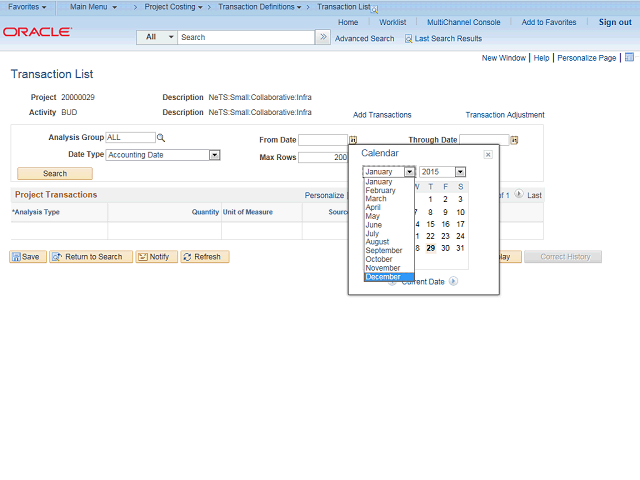Close the Calendar popup

(x=488, y=154)
